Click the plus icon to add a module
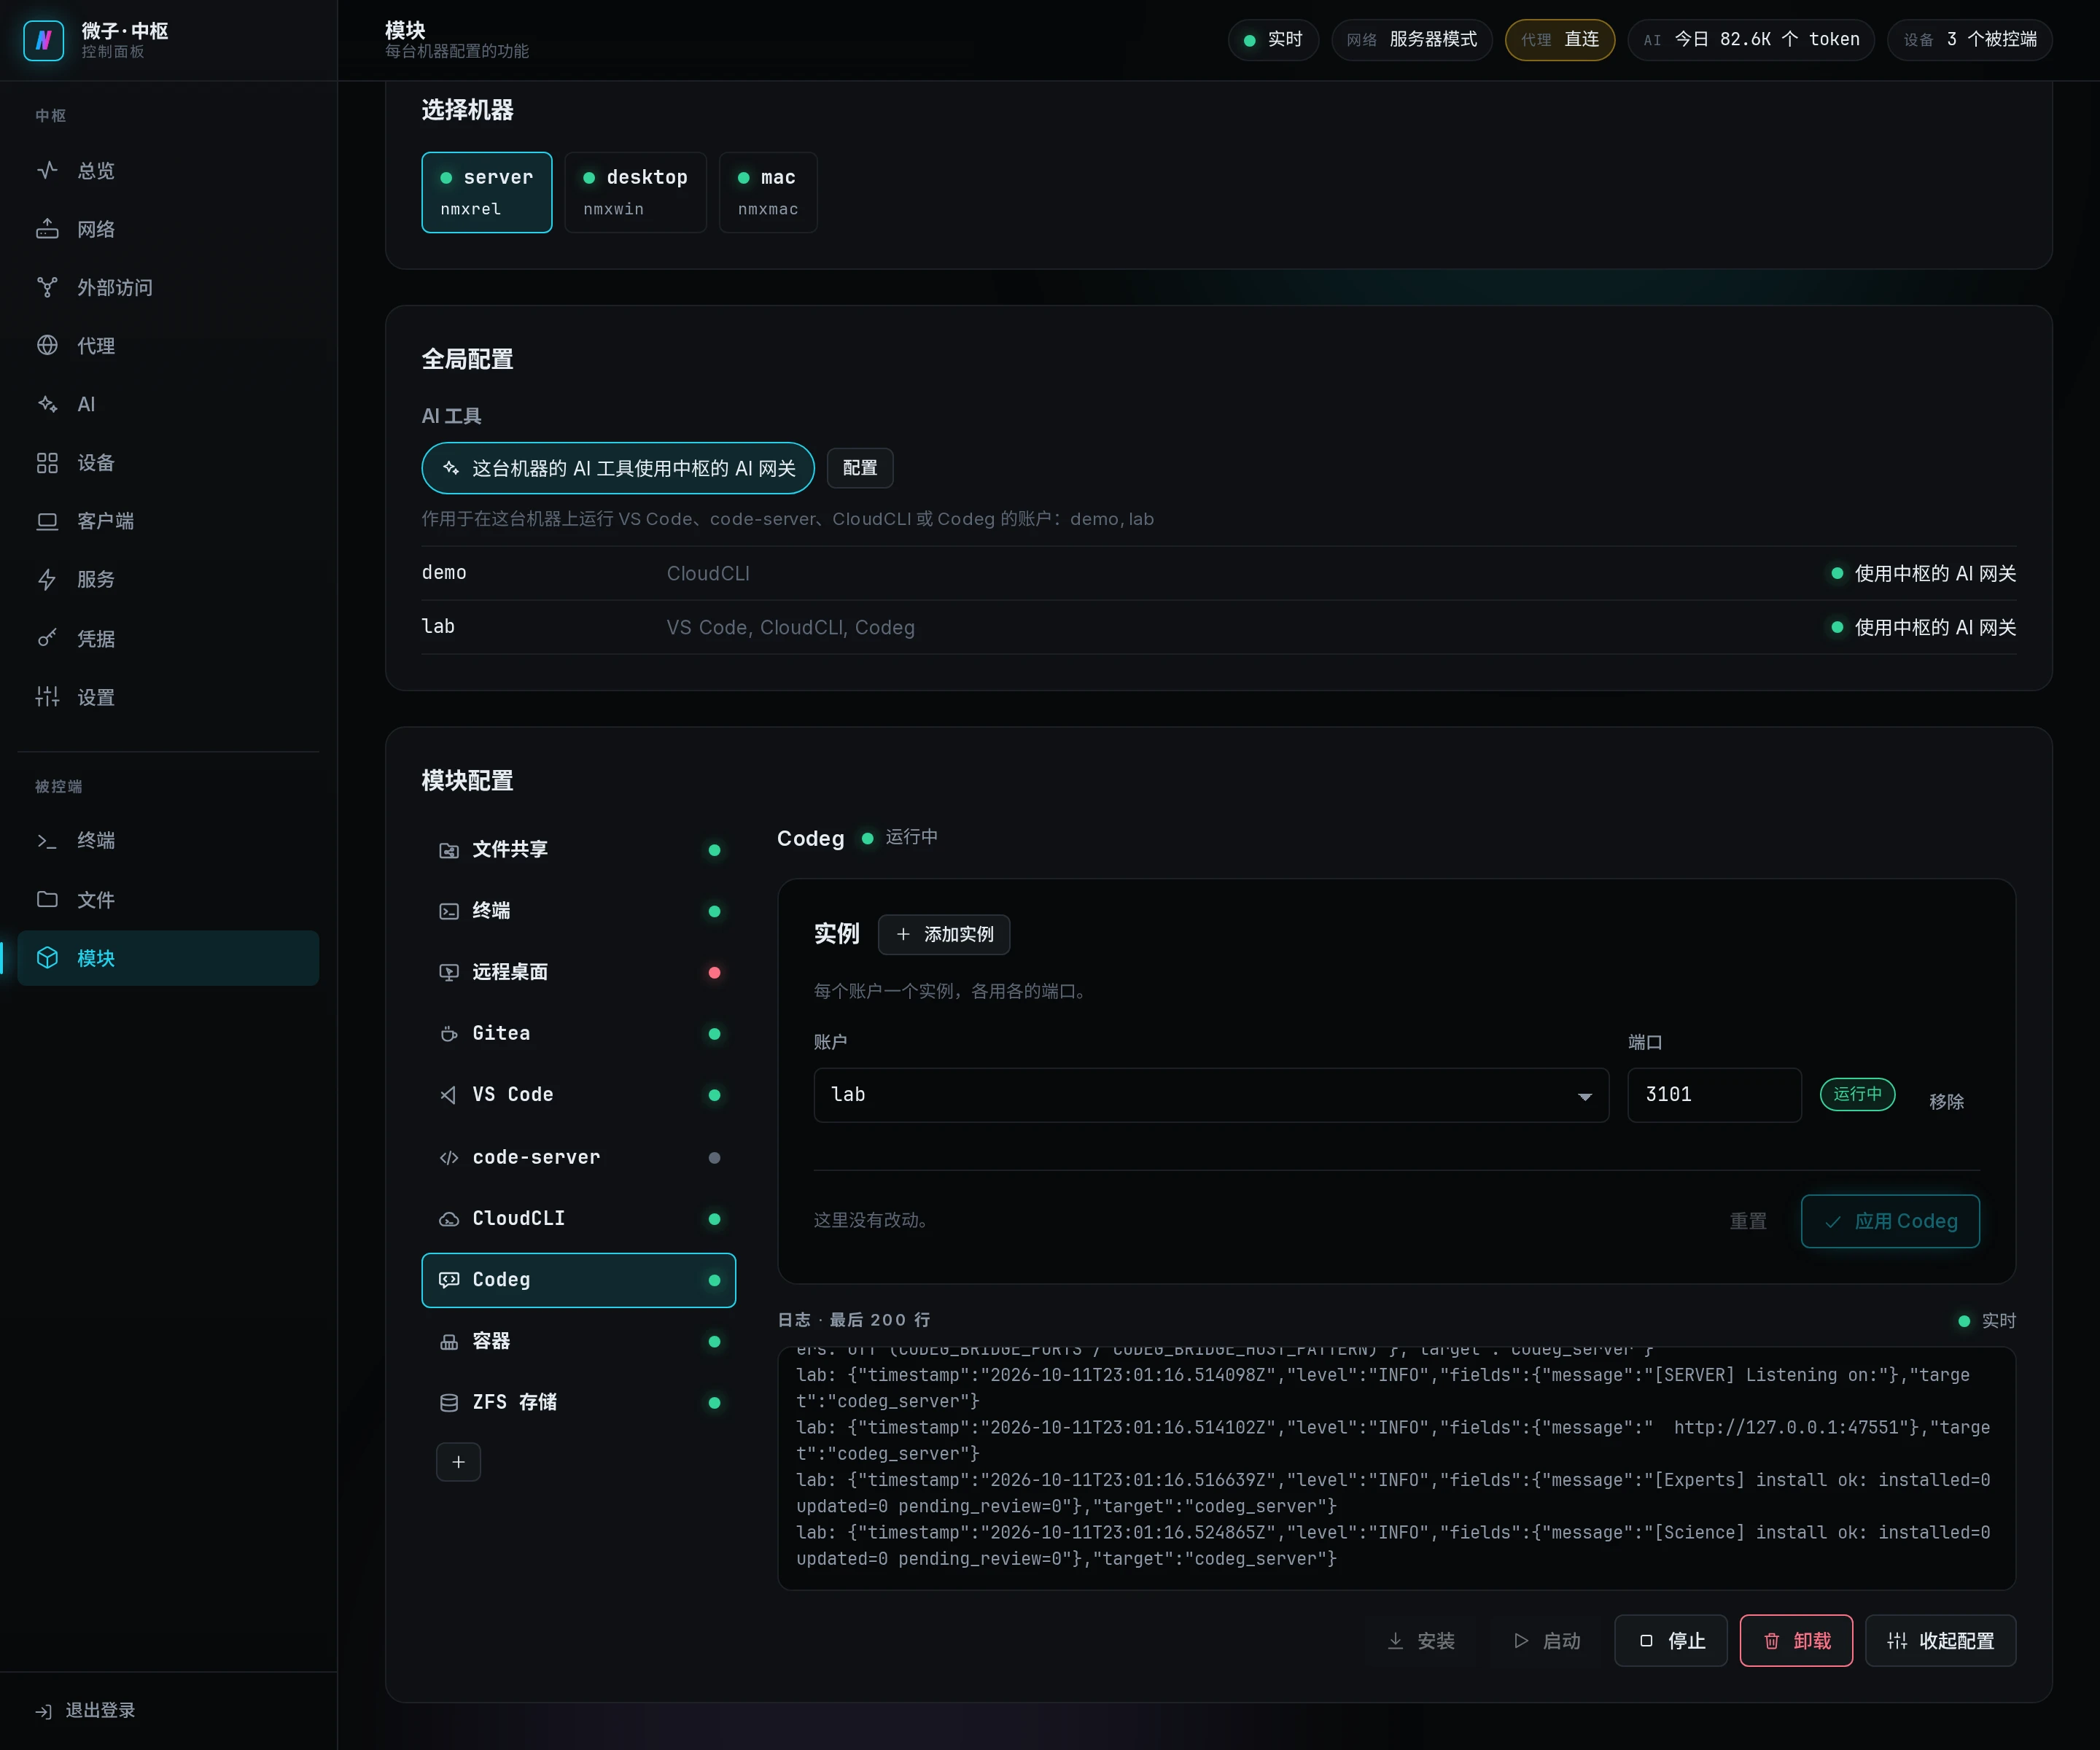Viewport: 2100px width, 1750px height. click(458, 1462)
